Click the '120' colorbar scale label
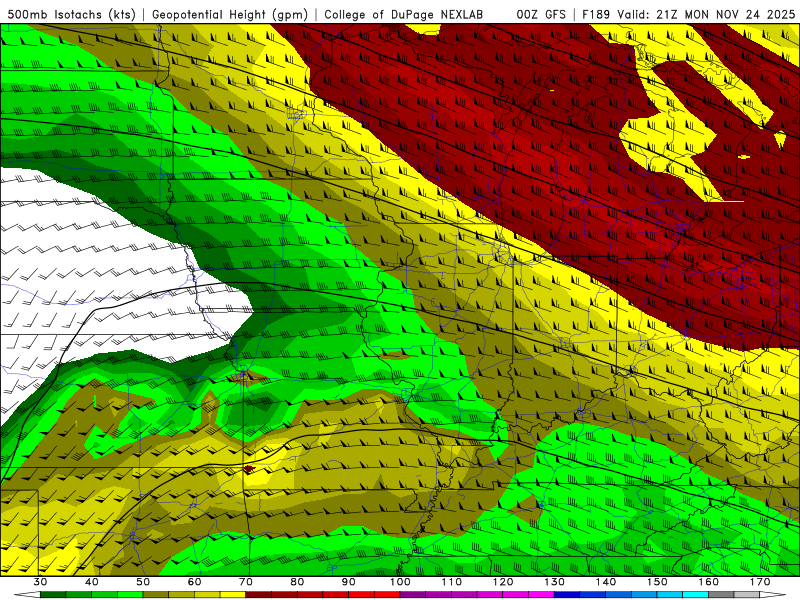 tap(503, 582)
